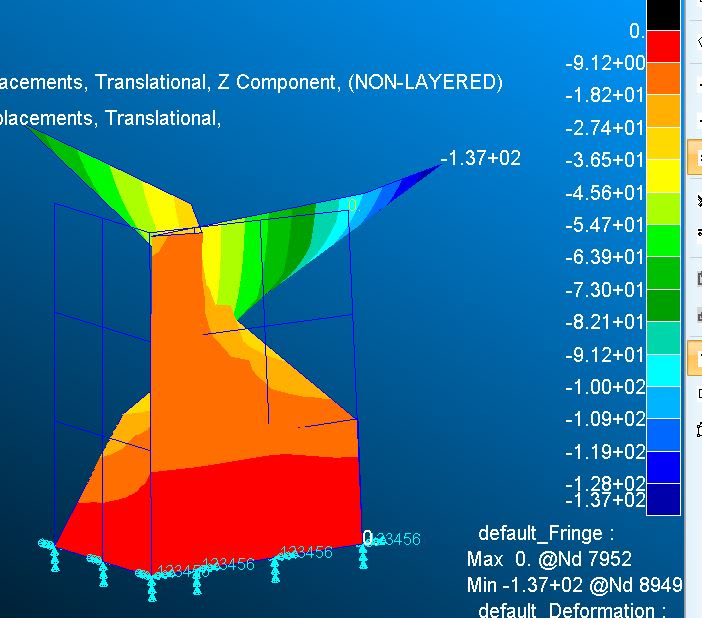Click the navy swatch beside -1.28+02 and -1.37+02
The width and height of the screenshot is (702, 618).
click(663, 499)
